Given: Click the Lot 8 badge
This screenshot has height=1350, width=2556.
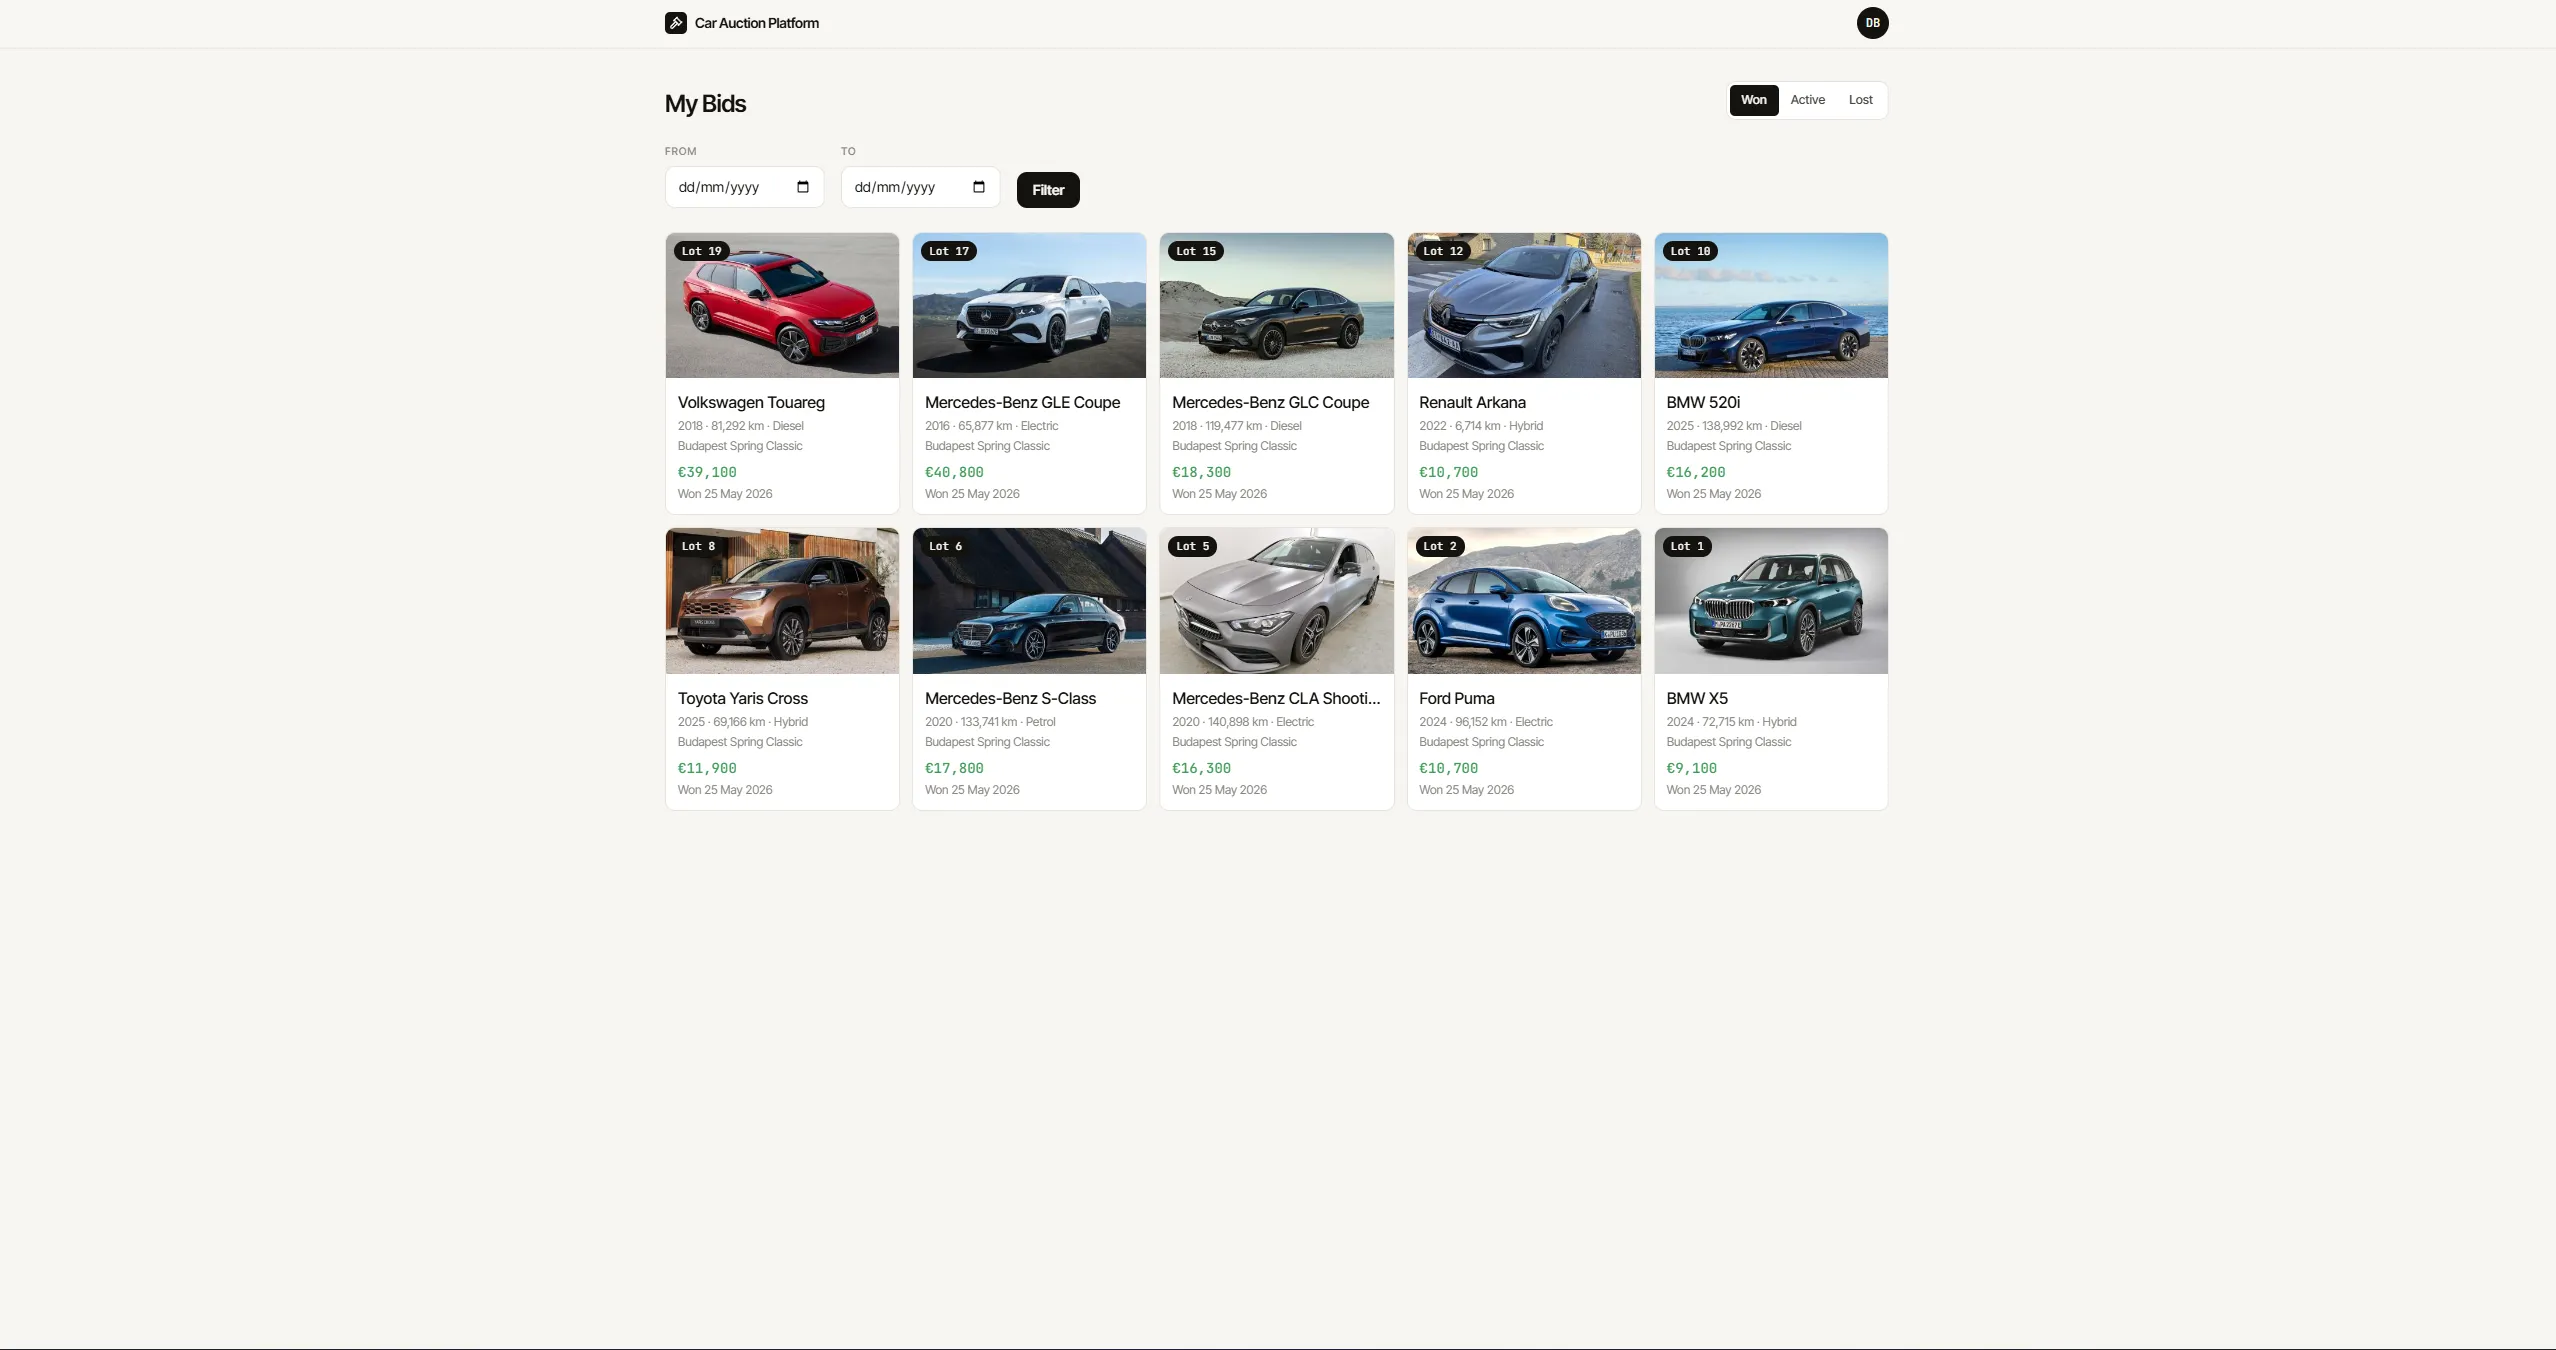Looking at the screenshot, I should click(698, 546).
